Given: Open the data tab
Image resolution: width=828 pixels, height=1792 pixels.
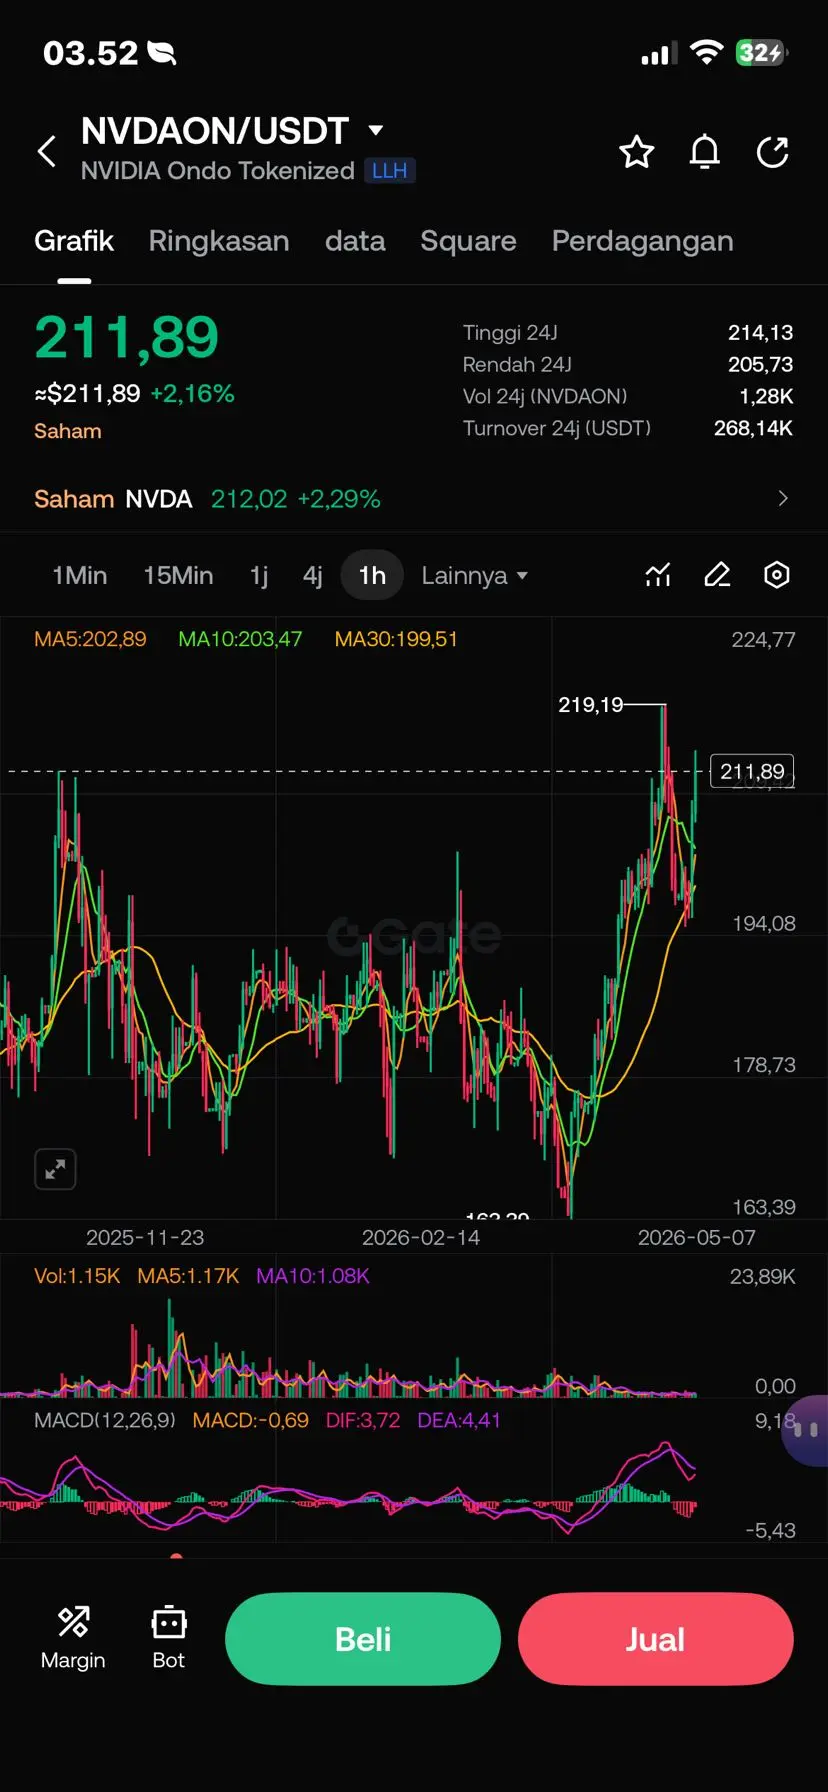Looking at the screenshot, I should tap(355, 241).
